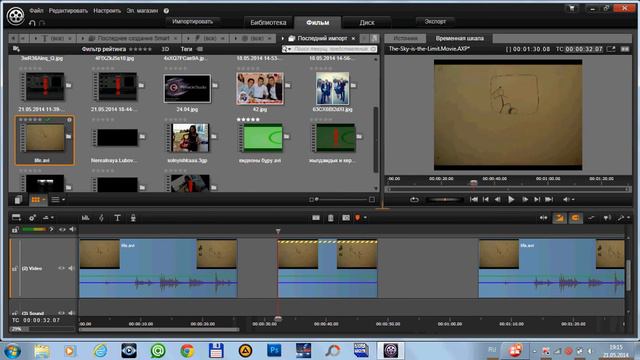
Task: Expand the master track chevron in timeline header
Action: tap(51, 229)
